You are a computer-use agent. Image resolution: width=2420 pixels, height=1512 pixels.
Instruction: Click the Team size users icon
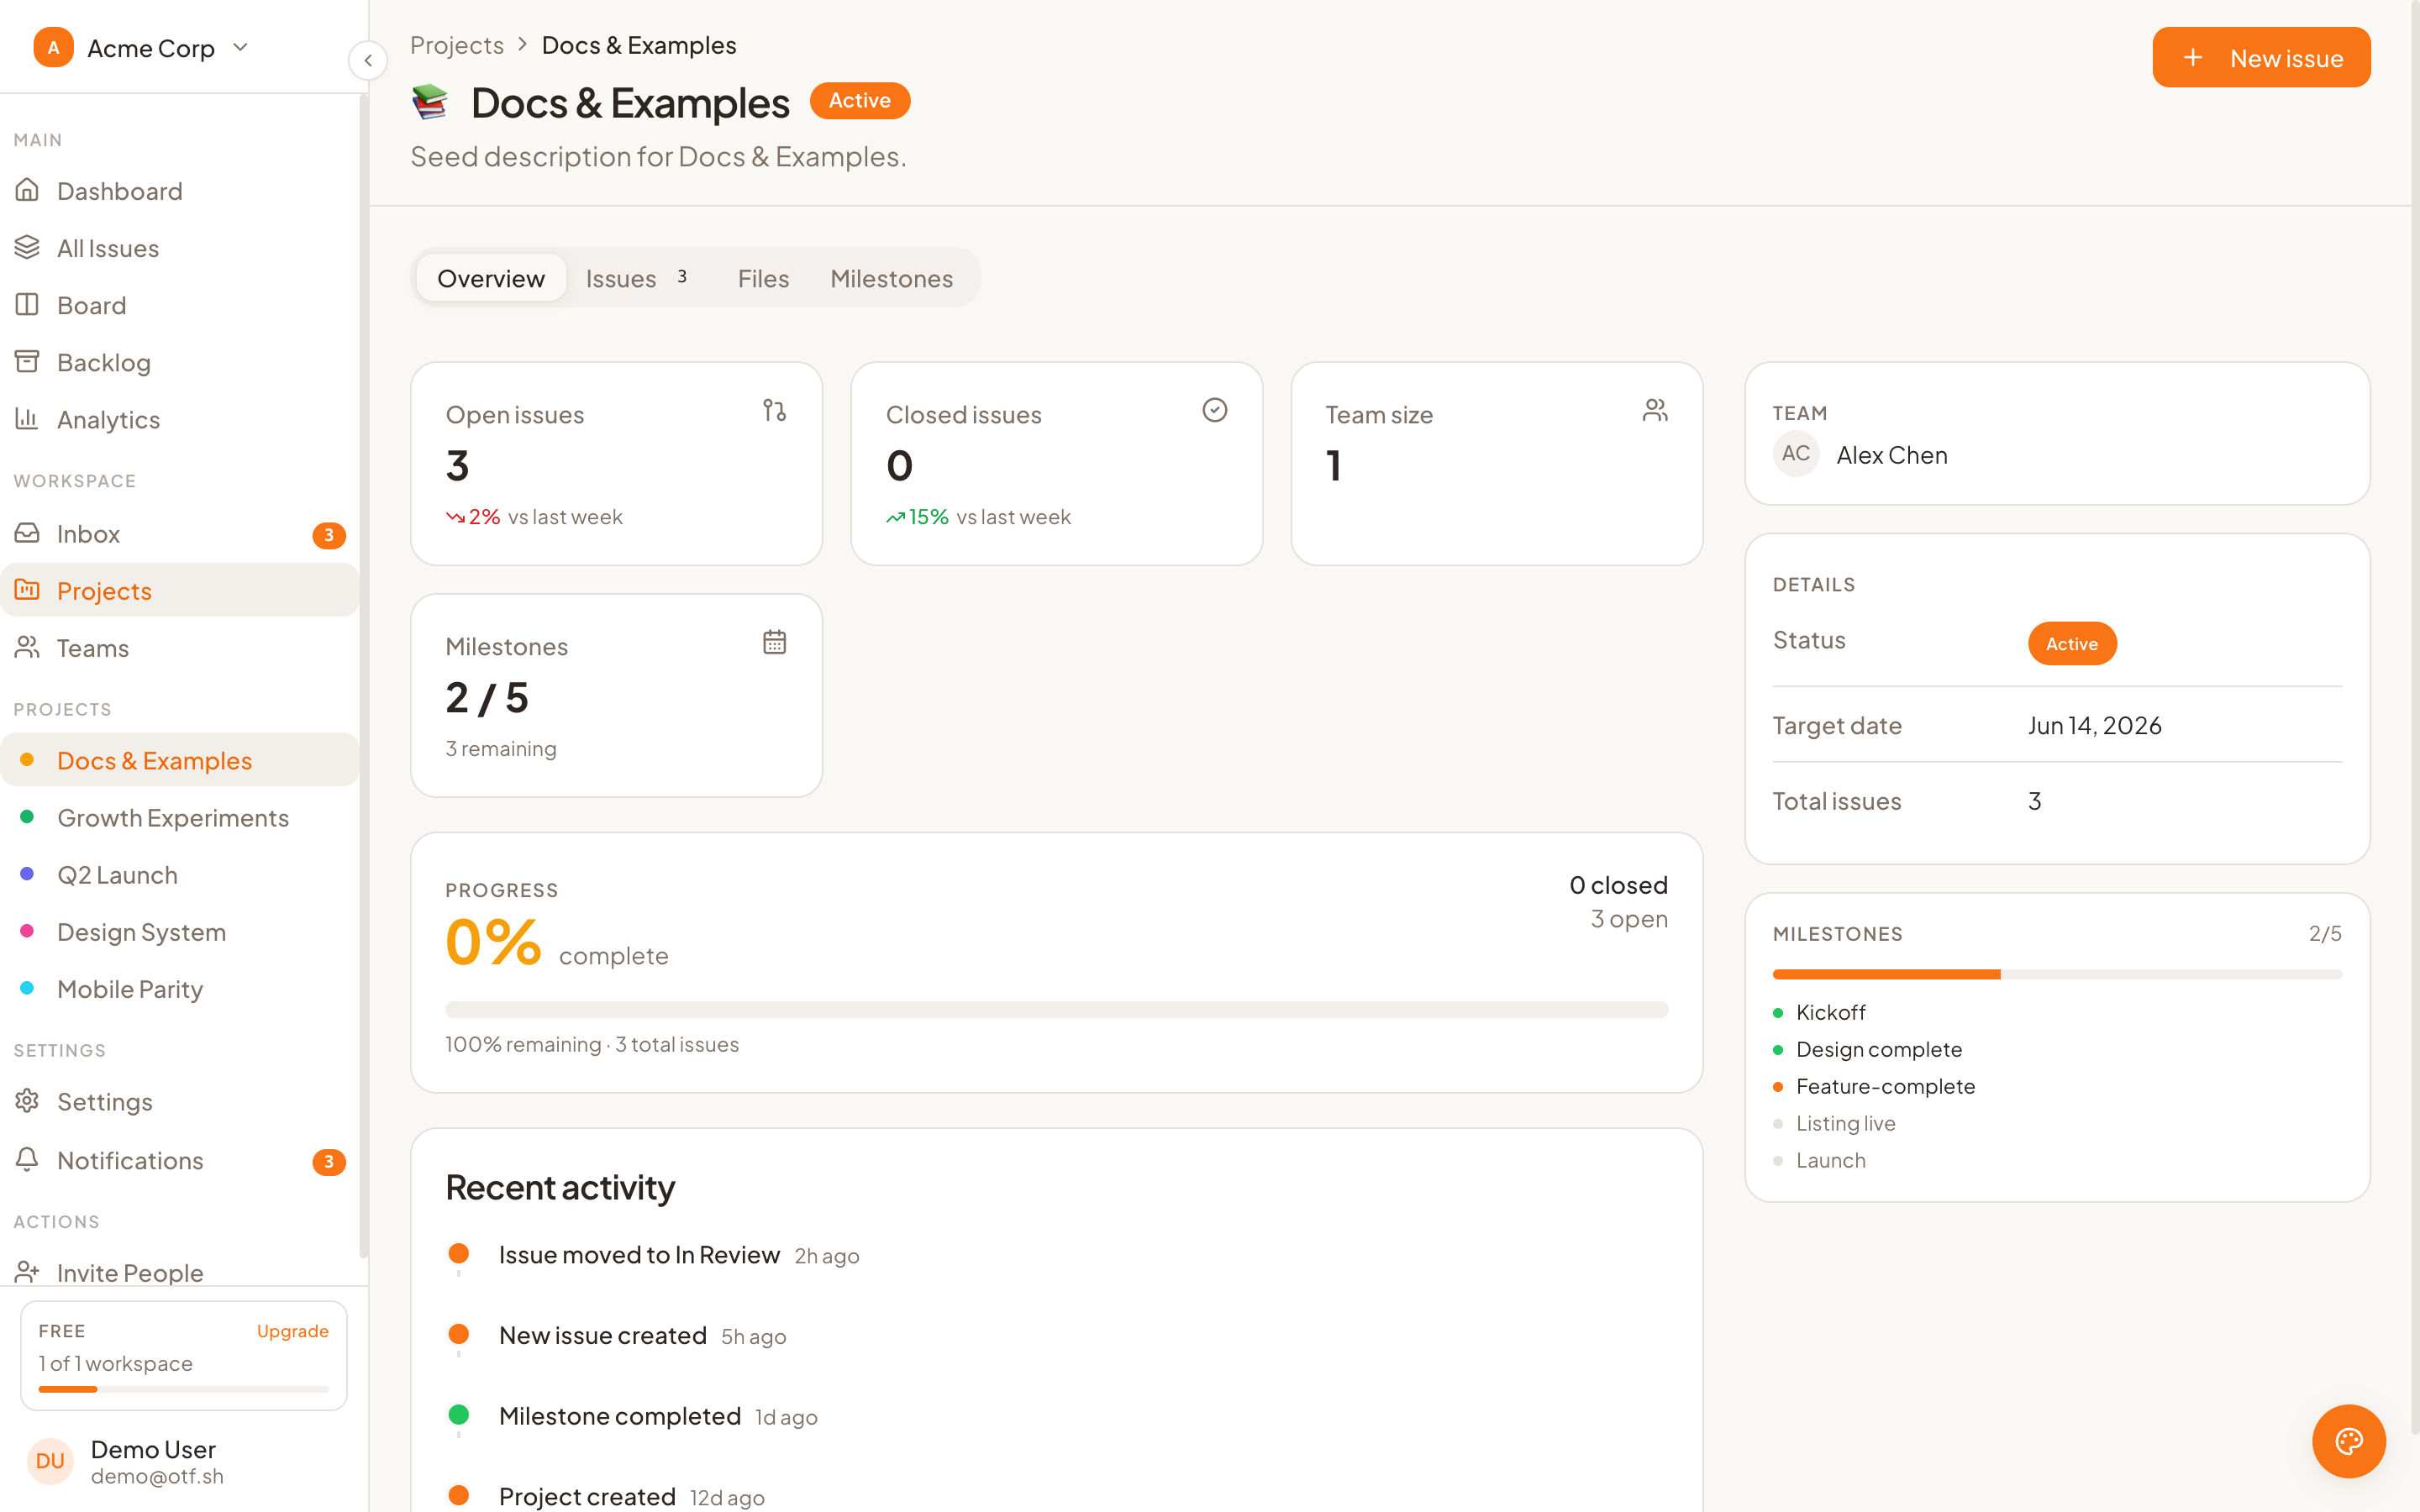(1655, 410)
